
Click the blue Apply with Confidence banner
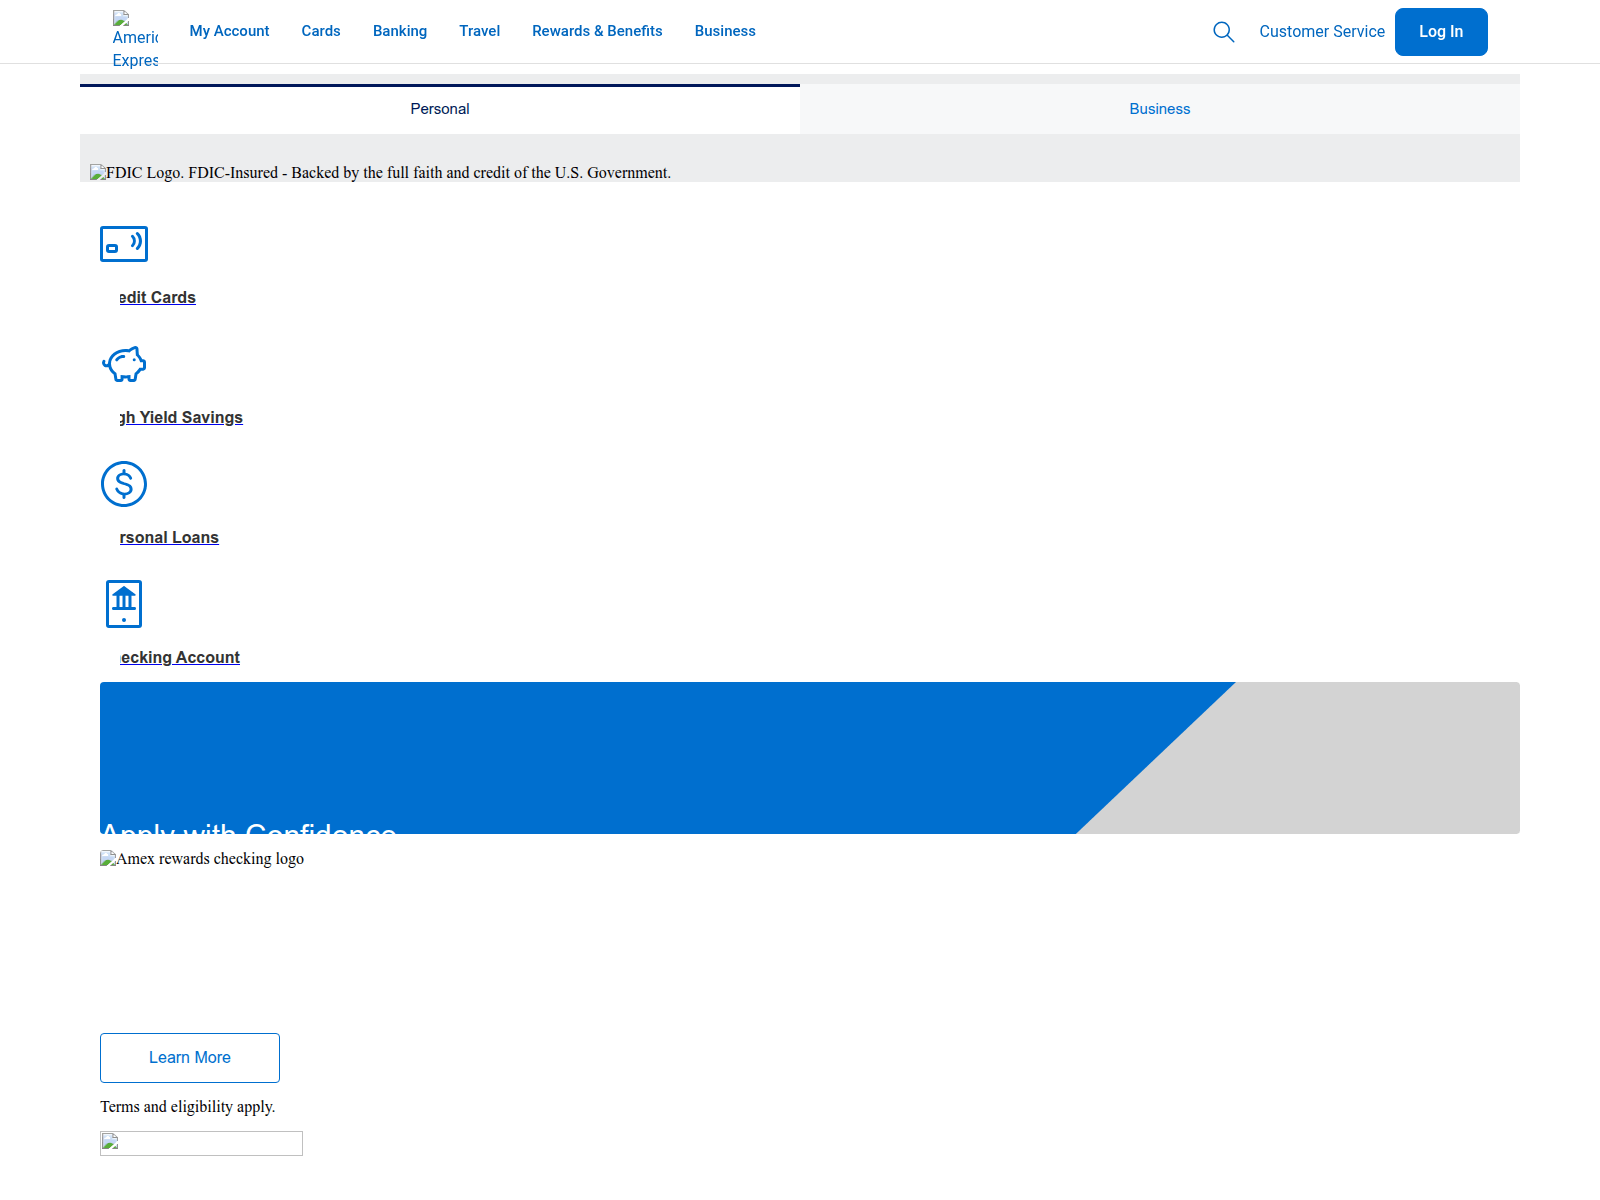[810, 758]
